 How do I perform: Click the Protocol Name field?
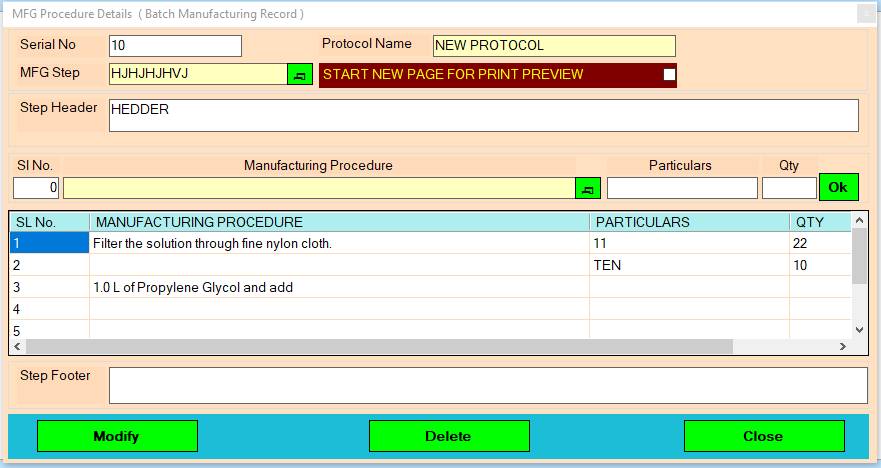554,46
